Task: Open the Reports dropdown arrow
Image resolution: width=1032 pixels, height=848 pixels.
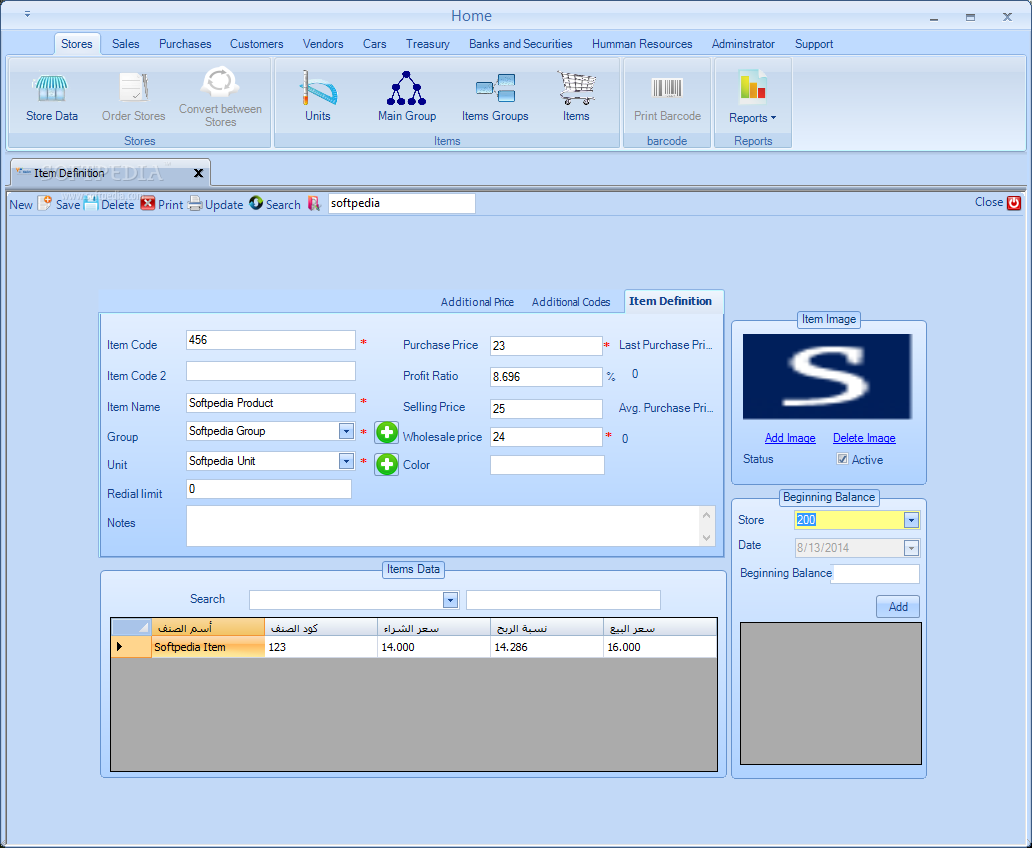Action: tap(773, 118)
